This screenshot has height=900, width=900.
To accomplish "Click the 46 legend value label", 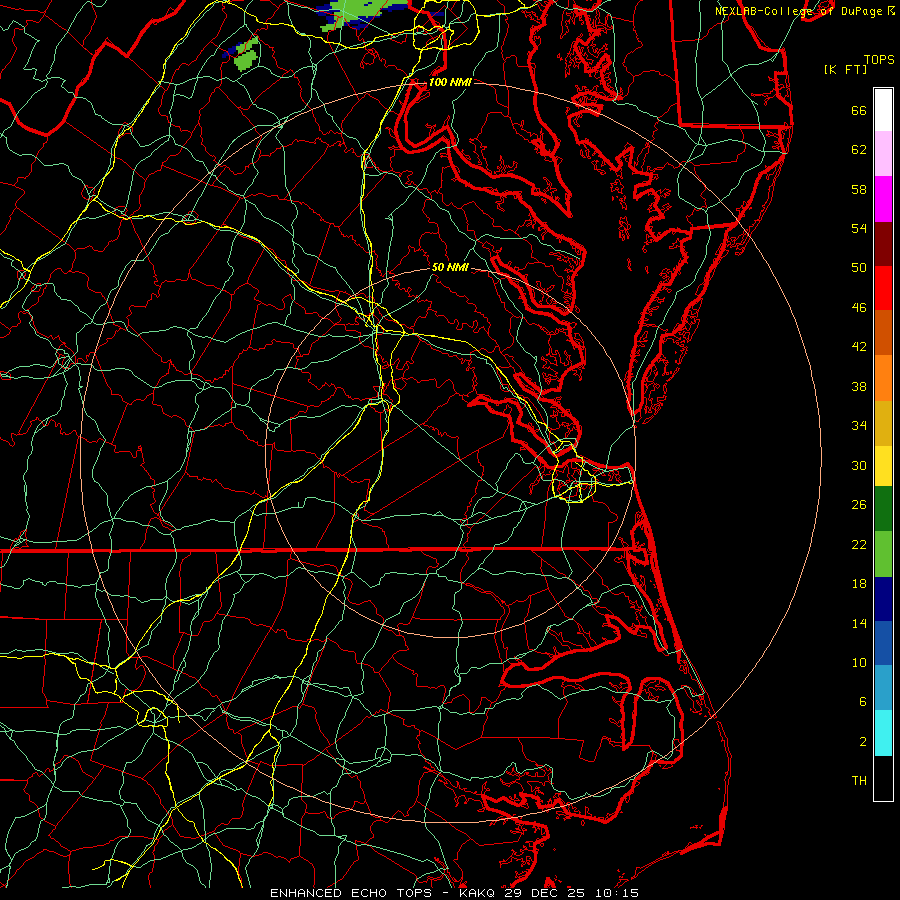I will pos(859,307).
